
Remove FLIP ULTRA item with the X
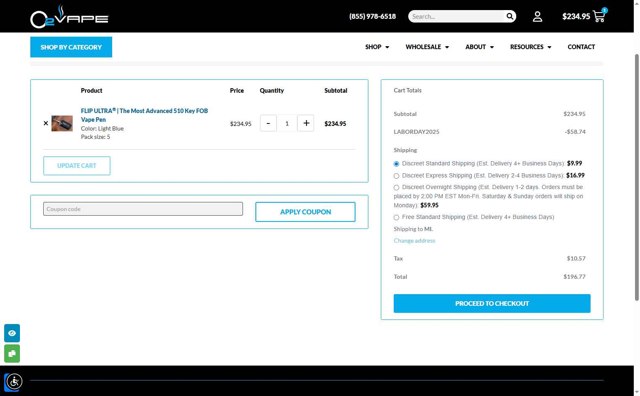tap(46, 123)
